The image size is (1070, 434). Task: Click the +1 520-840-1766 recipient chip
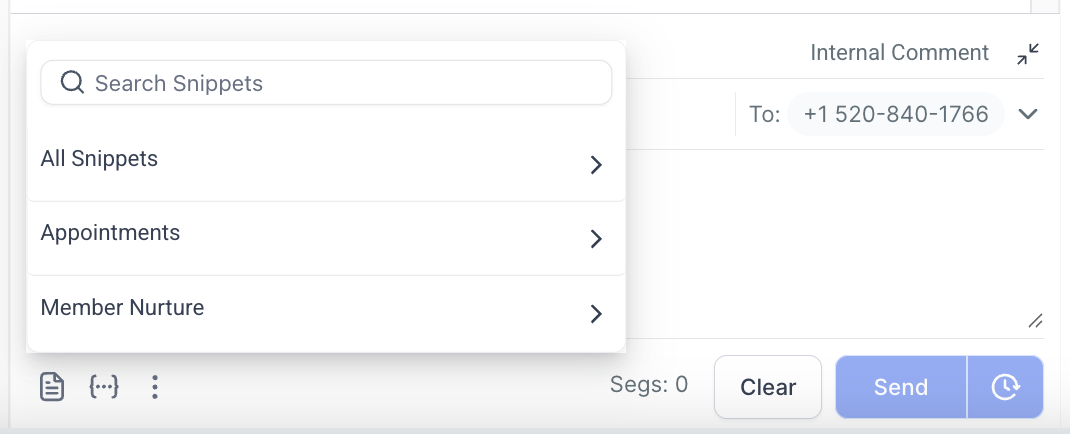click(x=895, y=114)
